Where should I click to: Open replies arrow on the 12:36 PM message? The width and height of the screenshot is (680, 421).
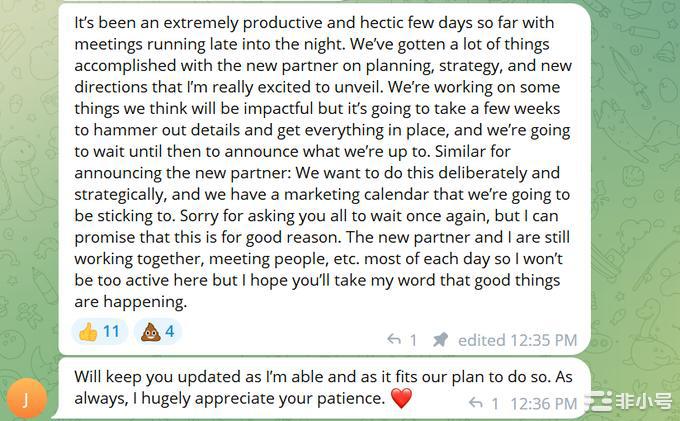tap(477, 403)
